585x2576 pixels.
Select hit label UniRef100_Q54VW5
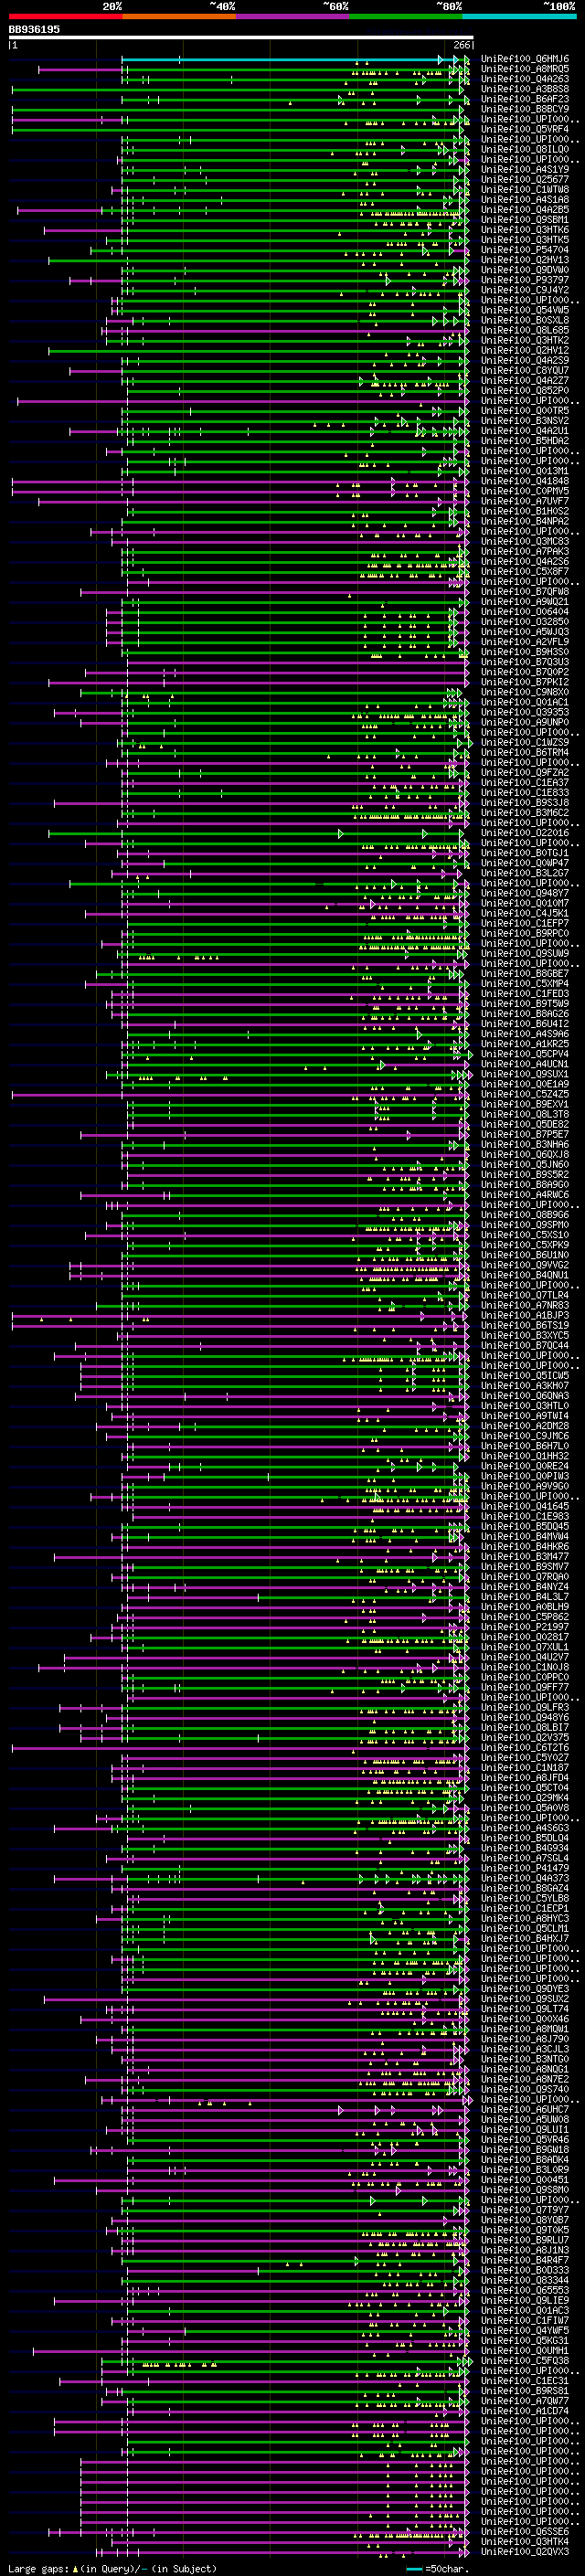(x=524, y=310)
